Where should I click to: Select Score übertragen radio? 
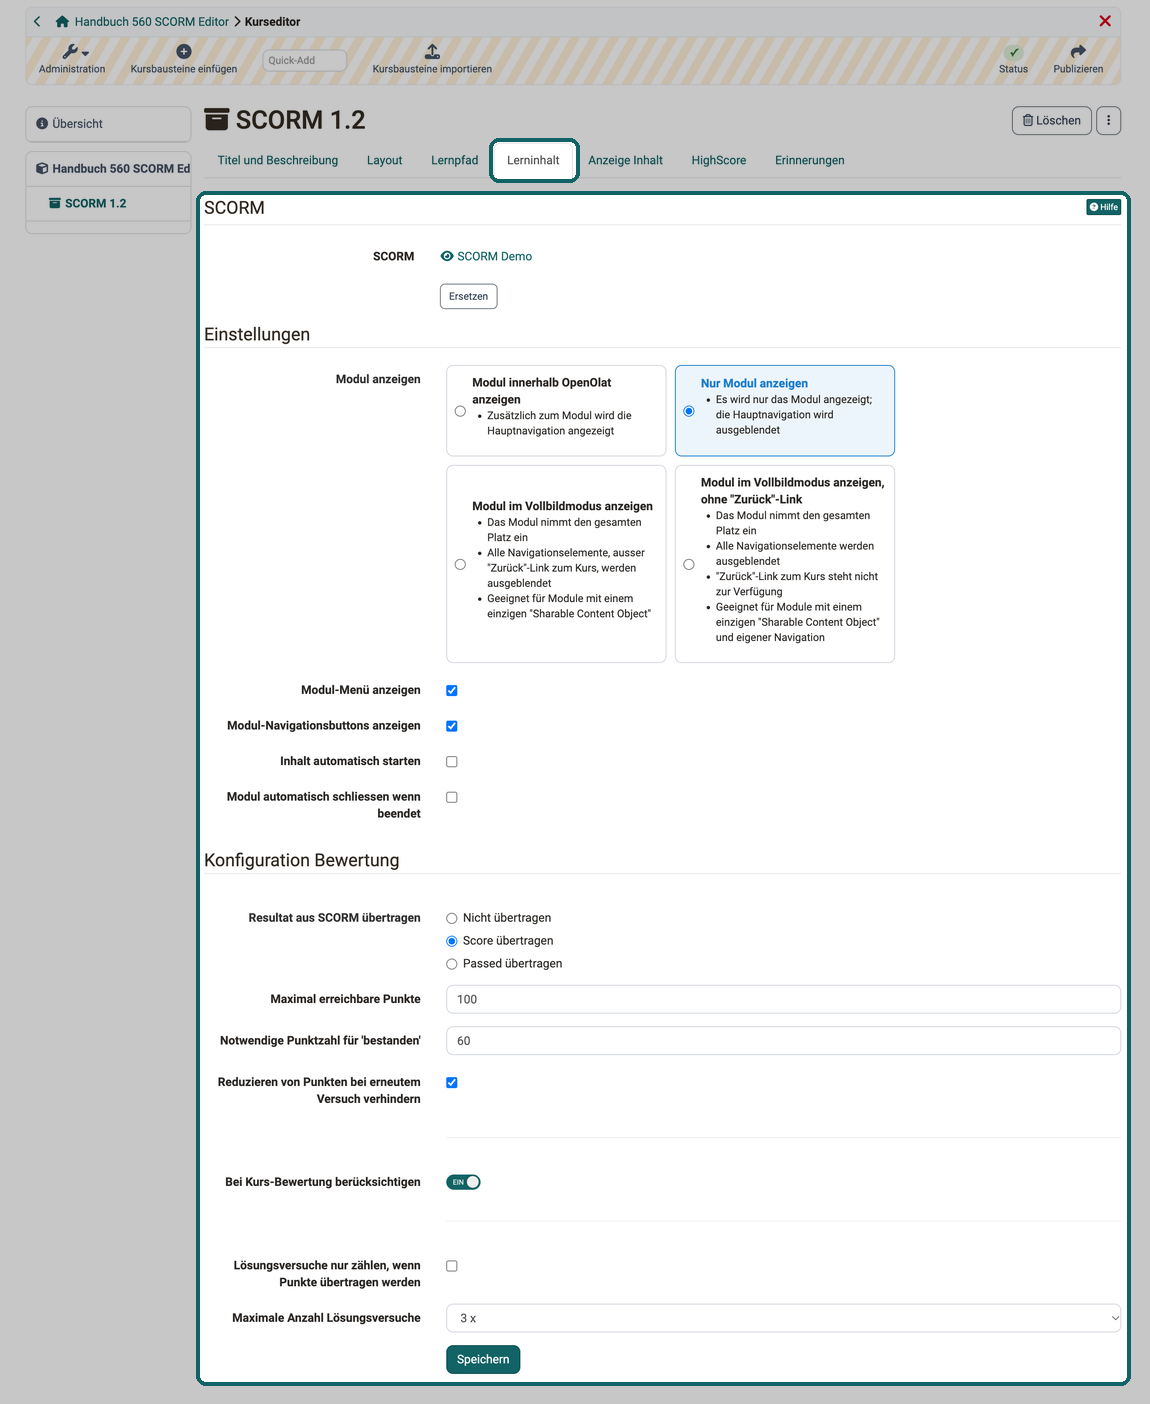pyautogui.click(x=452, y=941)
